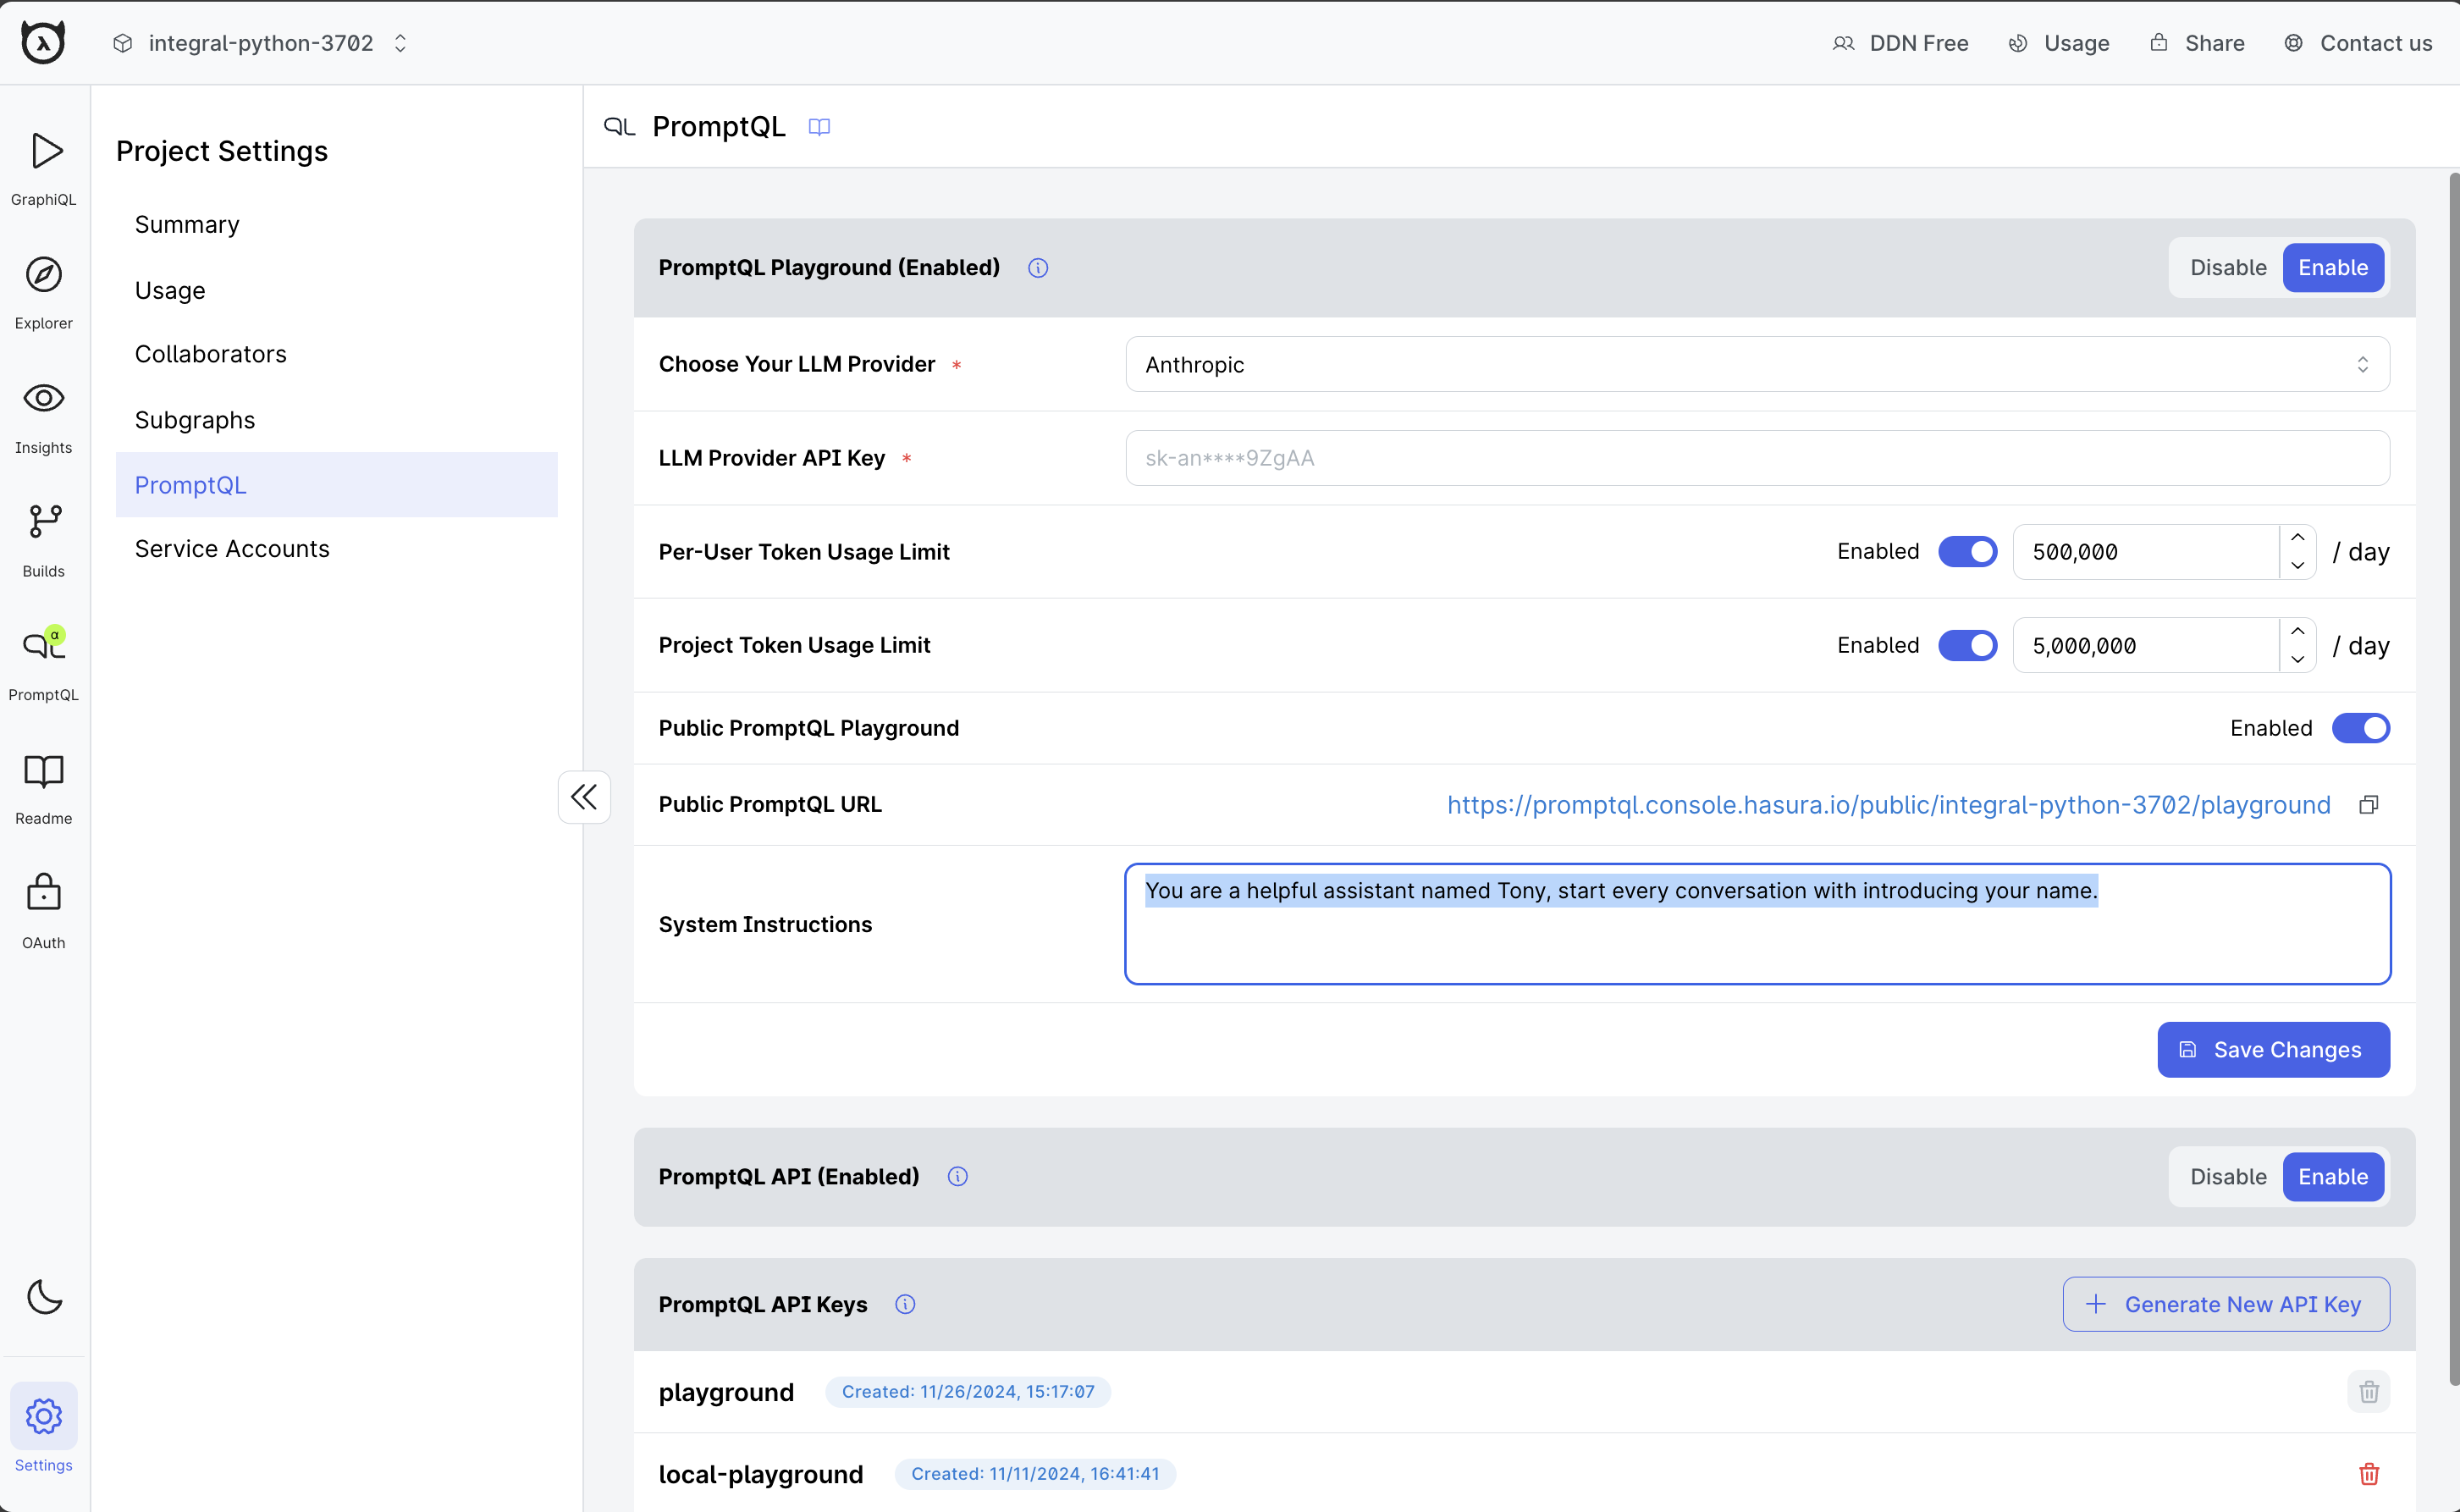Click the Save Changes button
The height and width of the screenshot is (1512, 2460).
(x=2273, y=1050)
